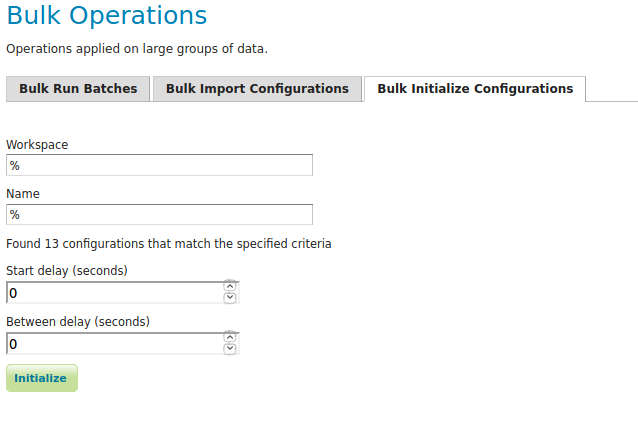
Task: Click the Between delay (seconds) label
Action: point(78,321)
